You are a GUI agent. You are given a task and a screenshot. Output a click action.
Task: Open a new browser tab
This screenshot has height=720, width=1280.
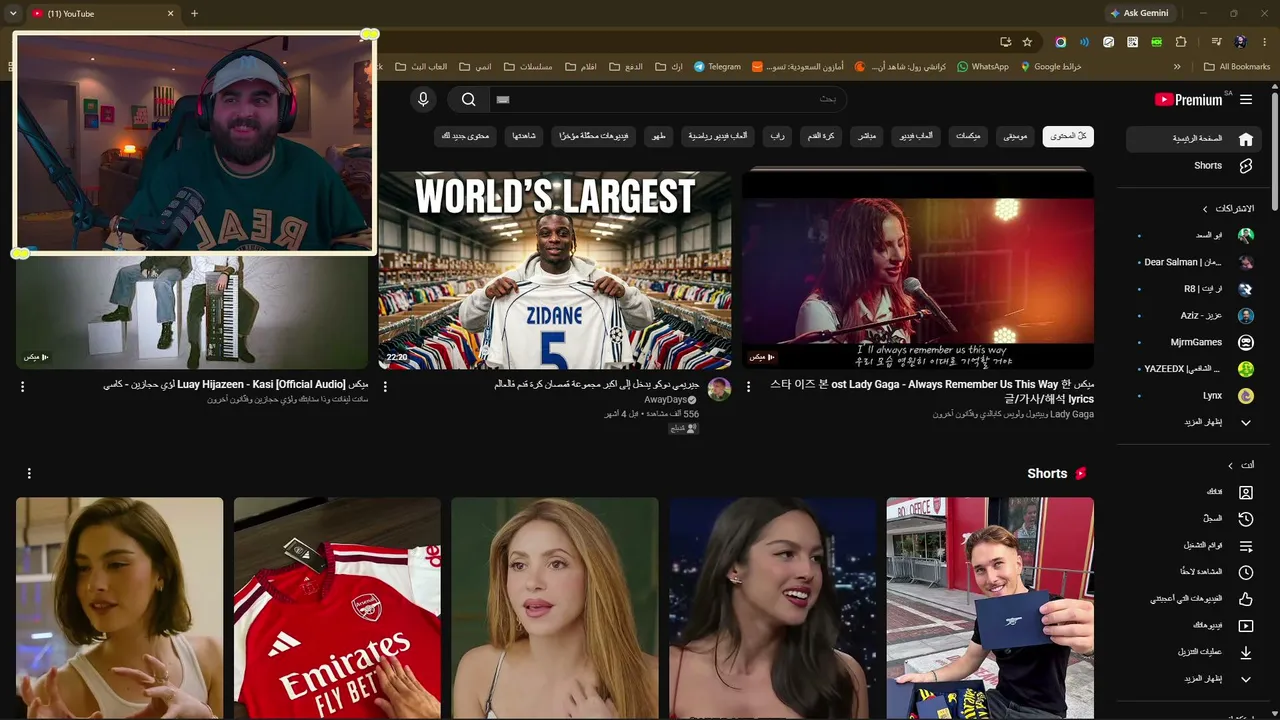coord(194,13)
